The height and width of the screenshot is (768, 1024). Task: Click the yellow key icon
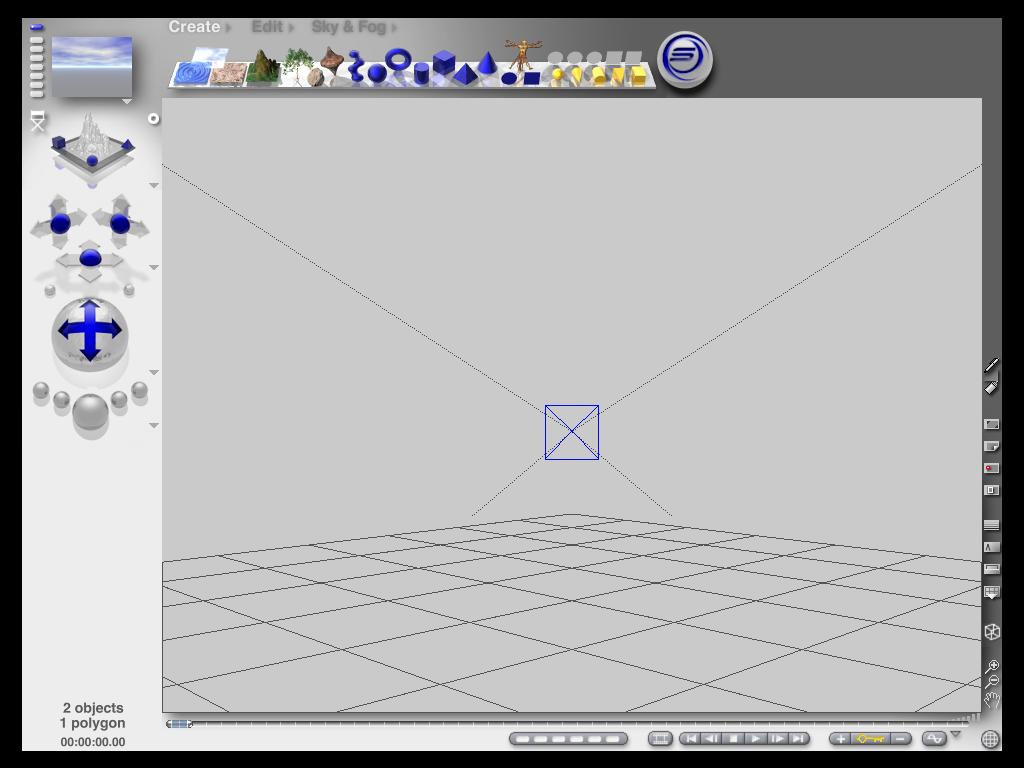click(871, 739)
